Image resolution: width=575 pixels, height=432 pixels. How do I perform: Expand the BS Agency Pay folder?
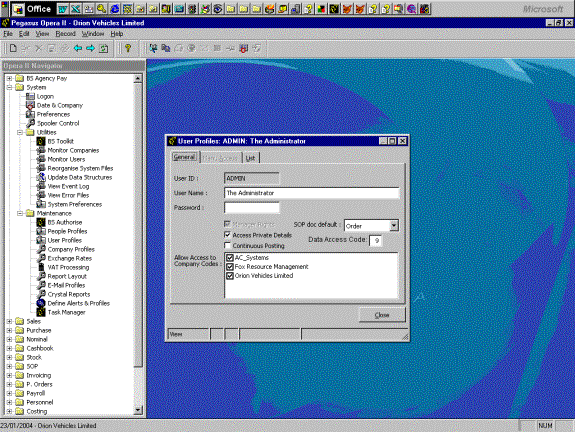[x=10, y=78]
